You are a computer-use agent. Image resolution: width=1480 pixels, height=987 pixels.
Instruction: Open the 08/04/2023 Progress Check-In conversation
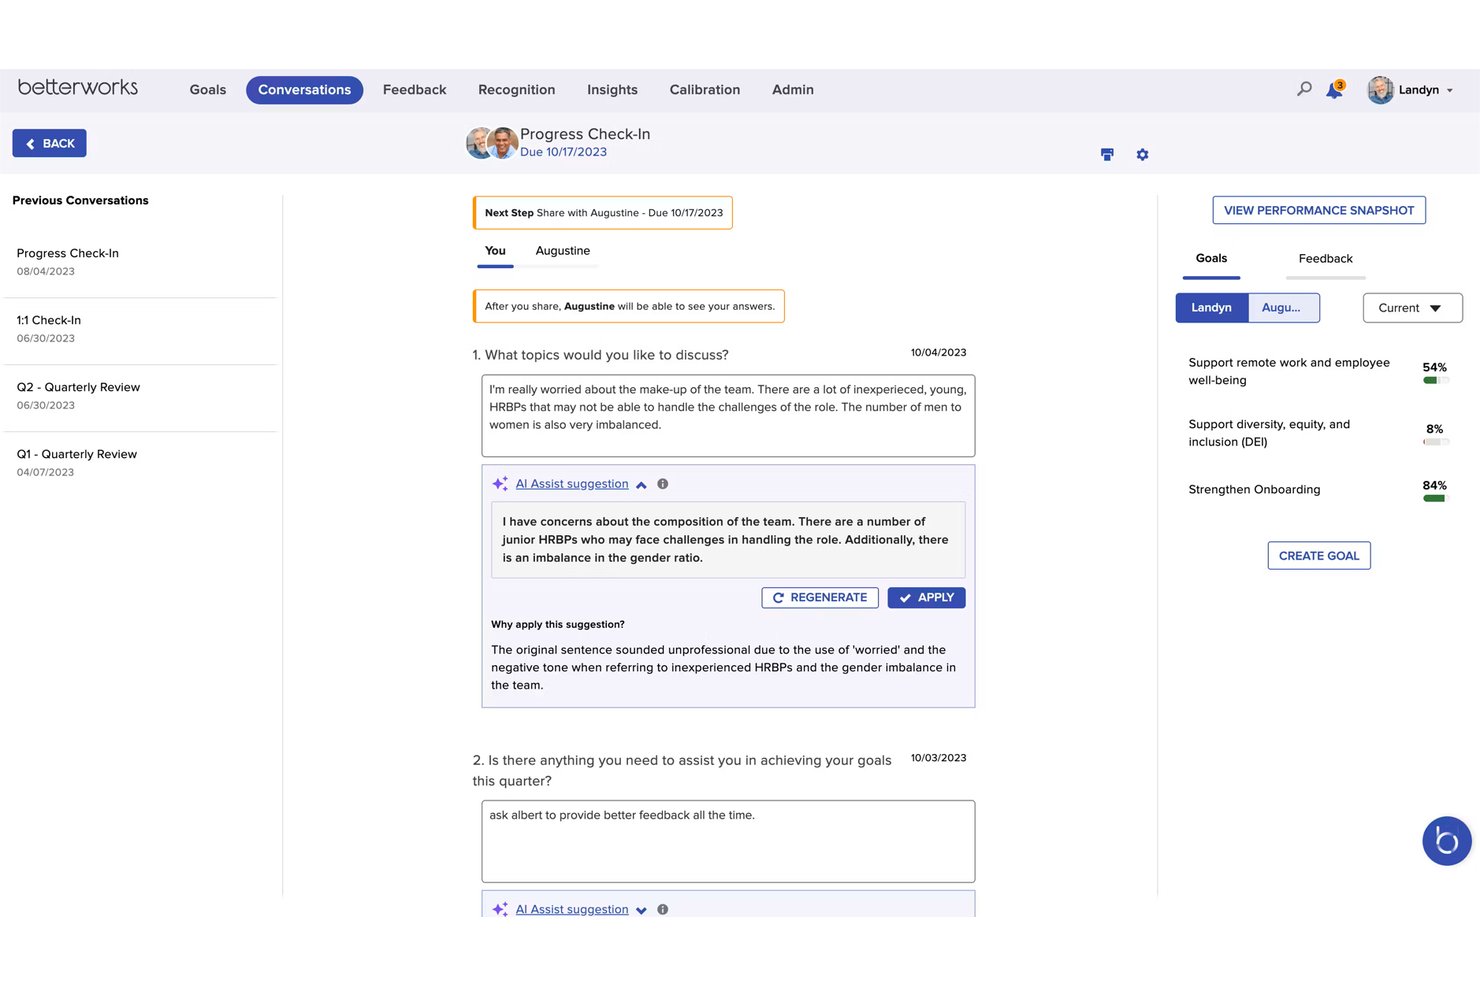(140, 263)
